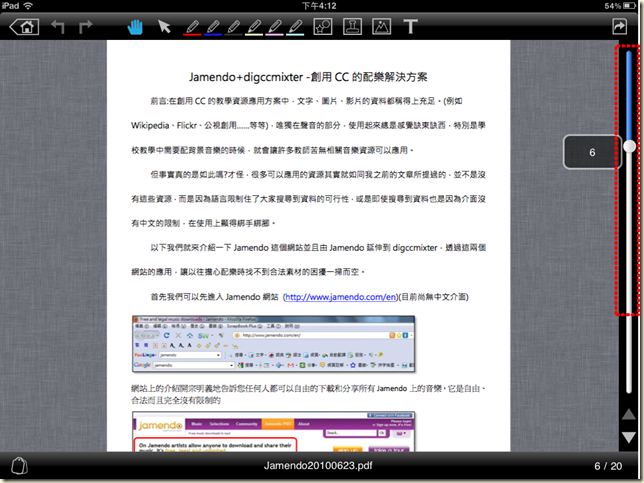Image resolution: width=644 pixels, height=483 pixels.
Task: Choose the black pen
Action: pyautogui.click(x=233, y=28)
